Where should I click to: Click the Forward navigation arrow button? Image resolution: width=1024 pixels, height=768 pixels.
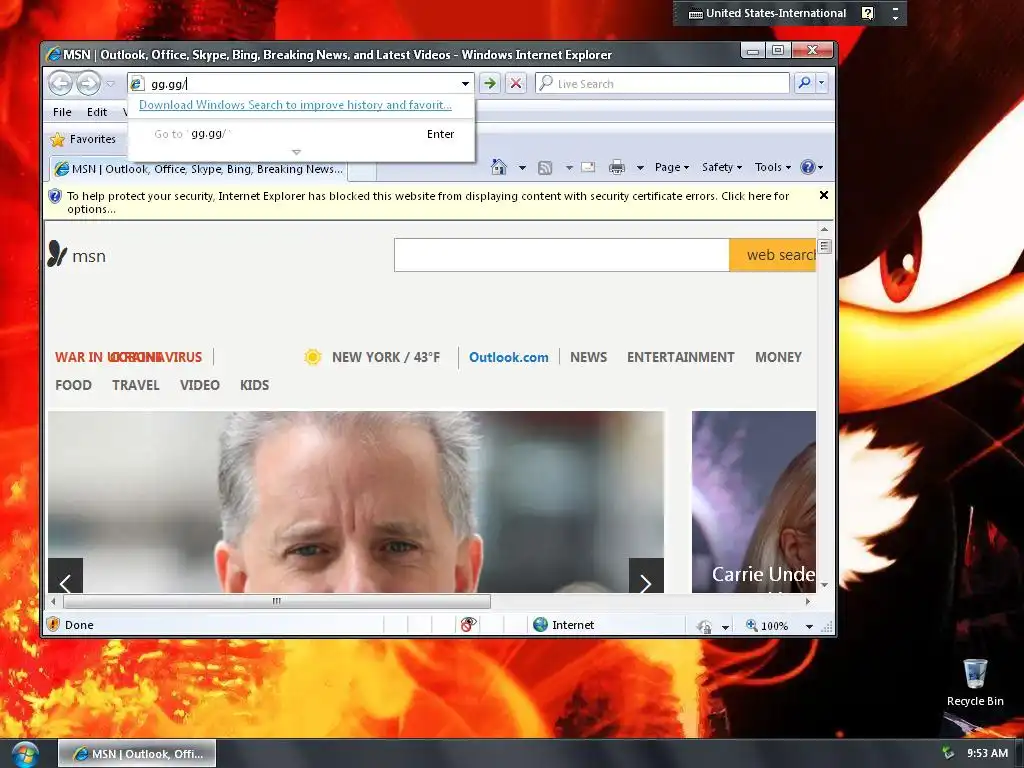(x=88, y=84)
